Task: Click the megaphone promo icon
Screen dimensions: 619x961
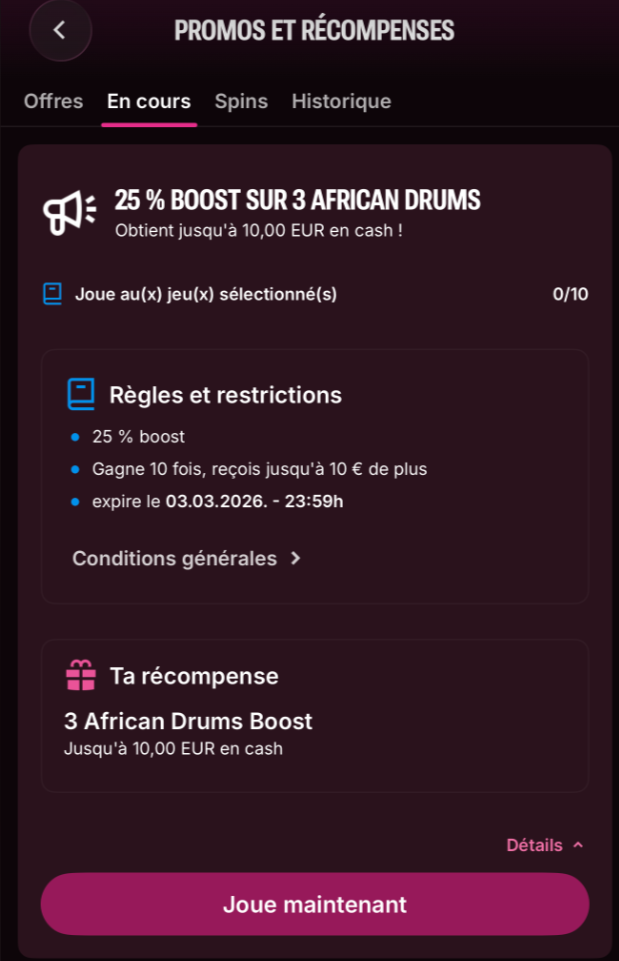Action: point(69,210)
